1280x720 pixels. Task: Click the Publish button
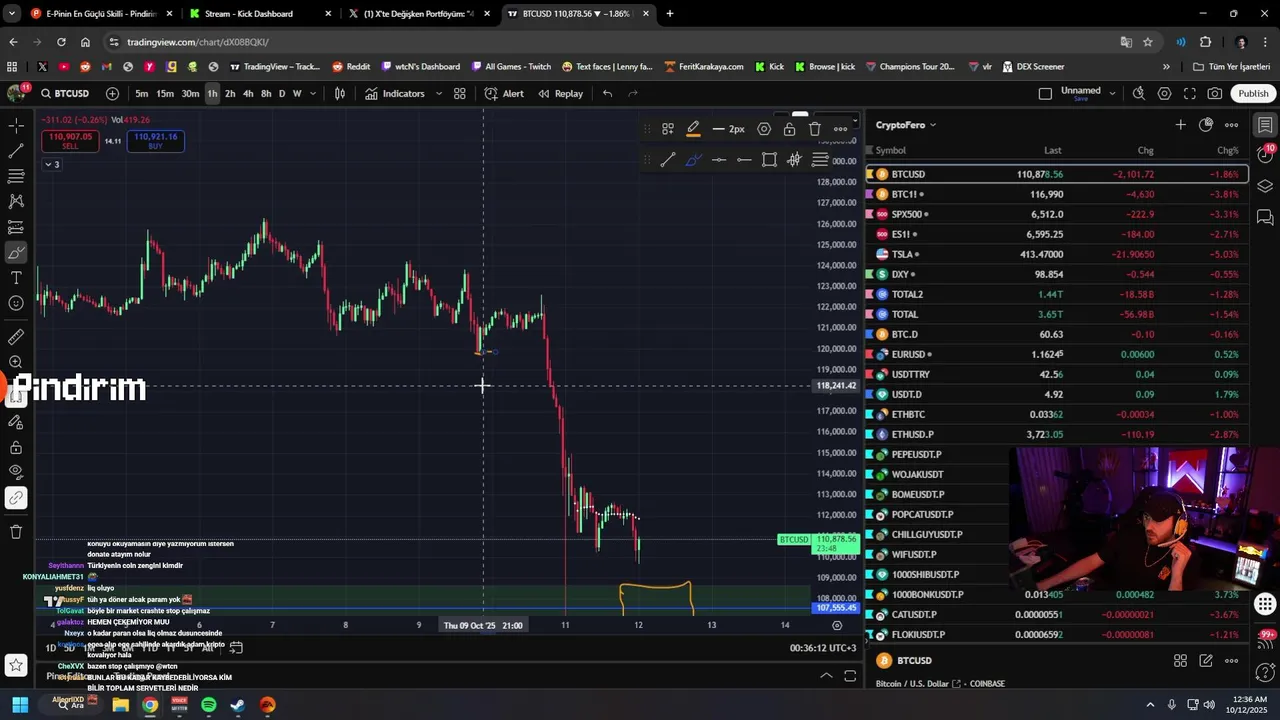1253,93
